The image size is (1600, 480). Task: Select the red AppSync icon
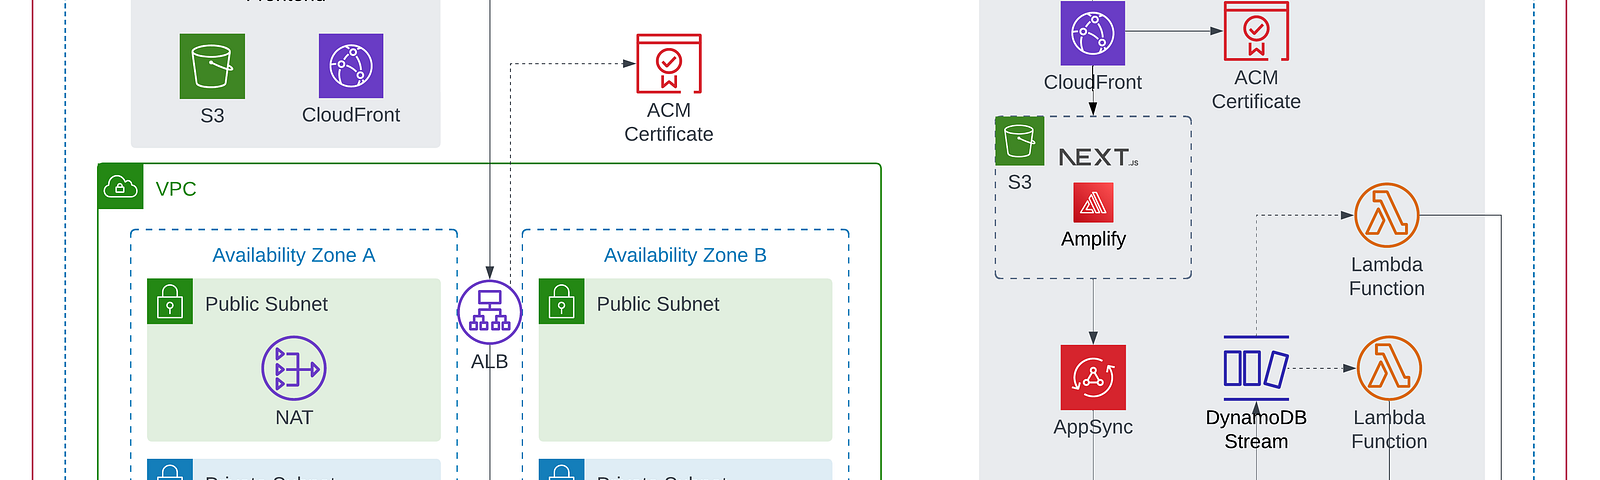coord(1093,377)
